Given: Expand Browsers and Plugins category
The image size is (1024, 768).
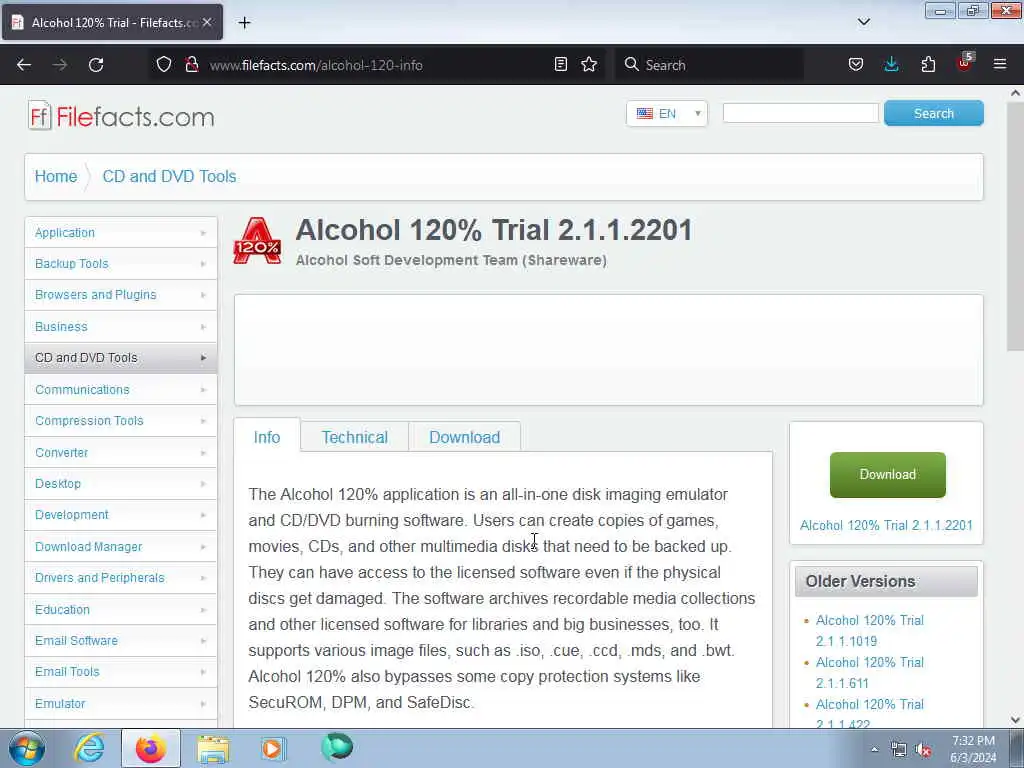Looking at the screenshot, I should click(x=121, y=295).
